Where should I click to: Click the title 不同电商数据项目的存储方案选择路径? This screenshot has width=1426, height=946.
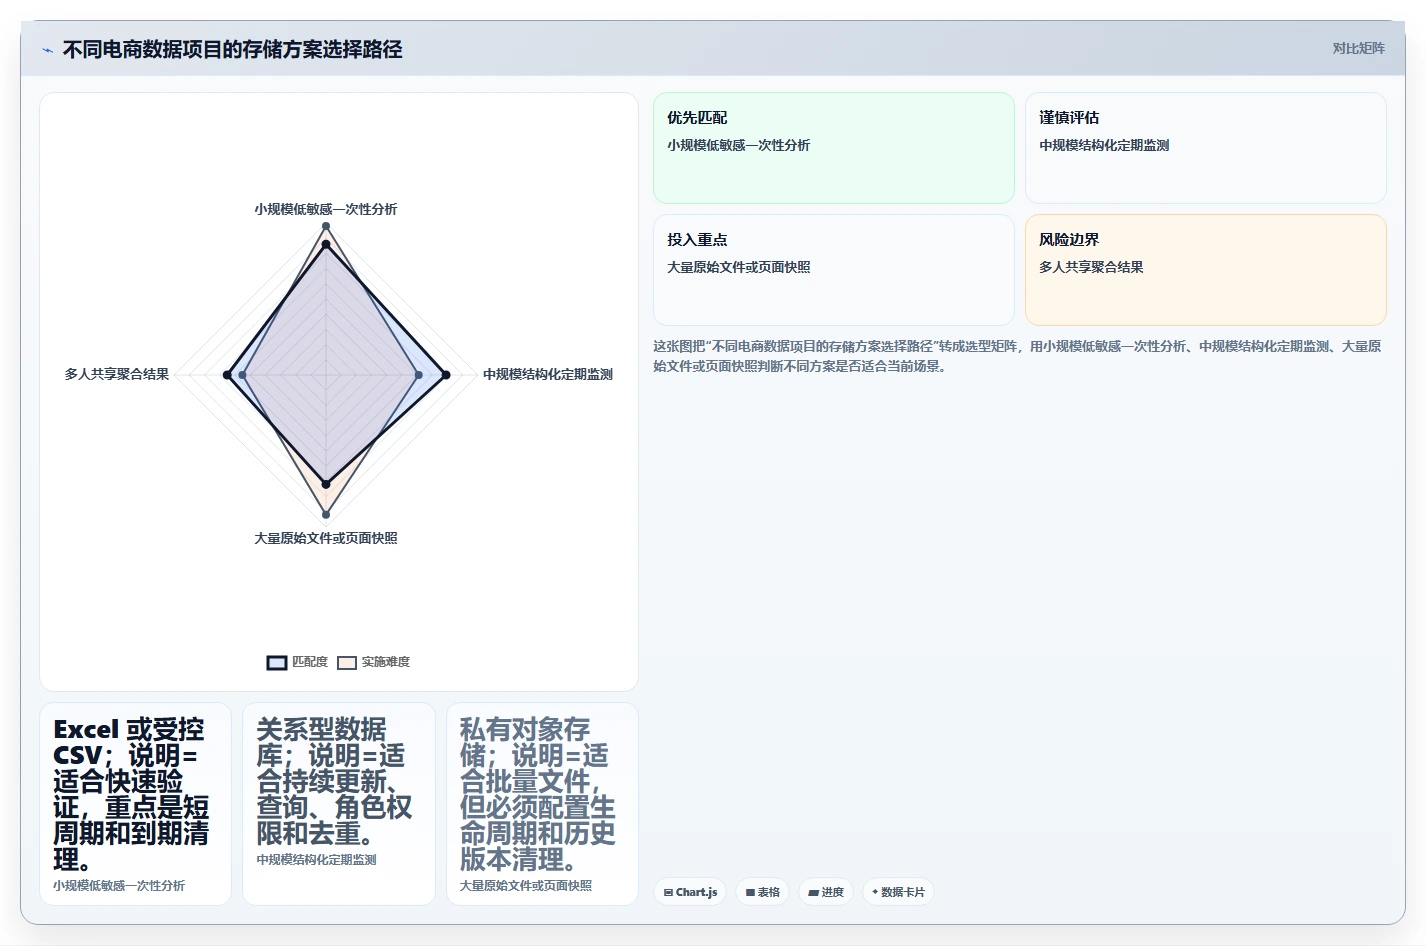pos(232,49)
